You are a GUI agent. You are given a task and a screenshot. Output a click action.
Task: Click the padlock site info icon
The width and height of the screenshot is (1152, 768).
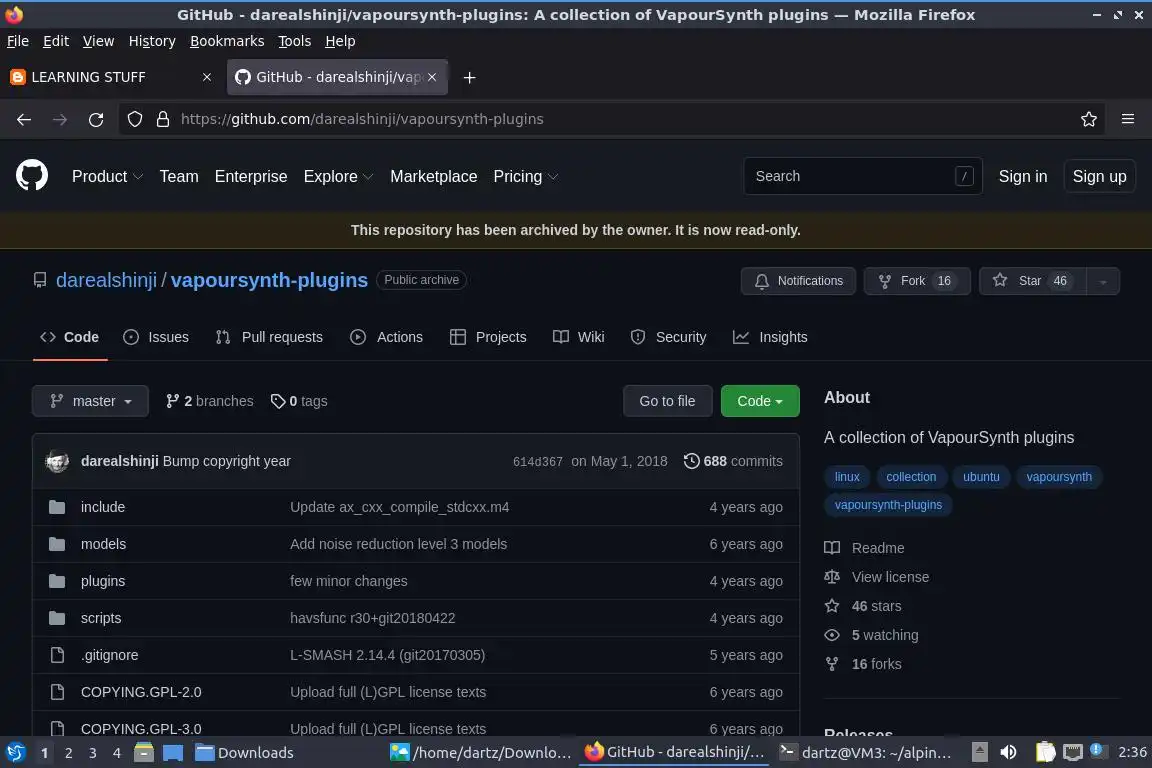coord(163,119)
